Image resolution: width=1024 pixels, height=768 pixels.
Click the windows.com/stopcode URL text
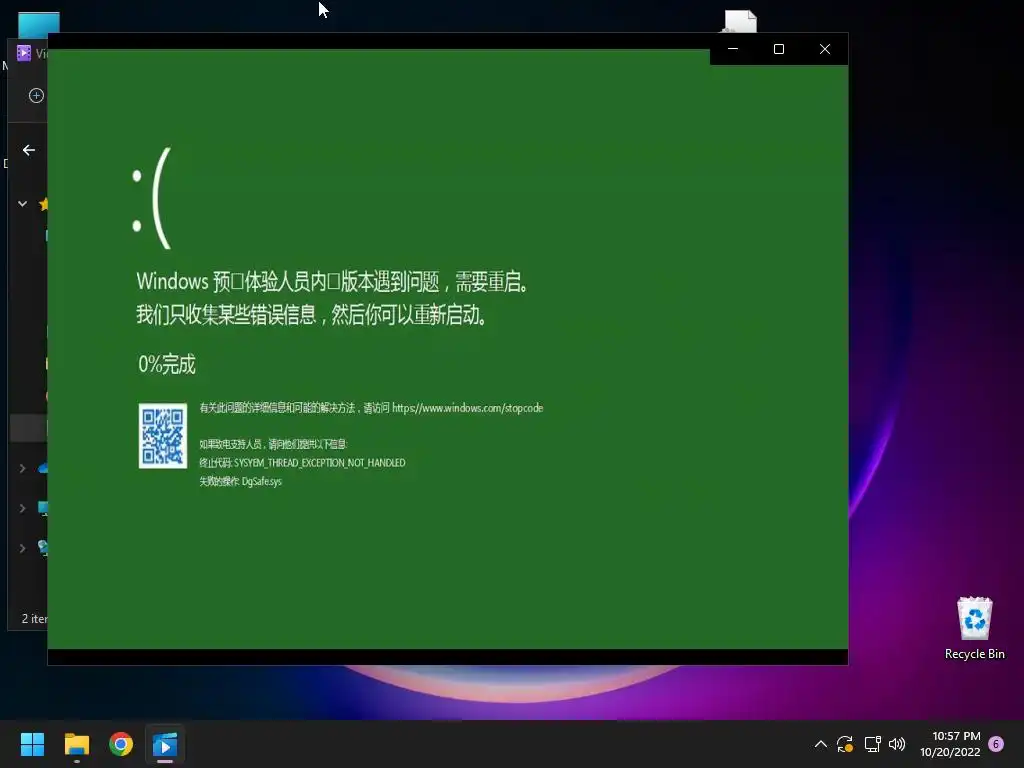click(x=468, y=408)
